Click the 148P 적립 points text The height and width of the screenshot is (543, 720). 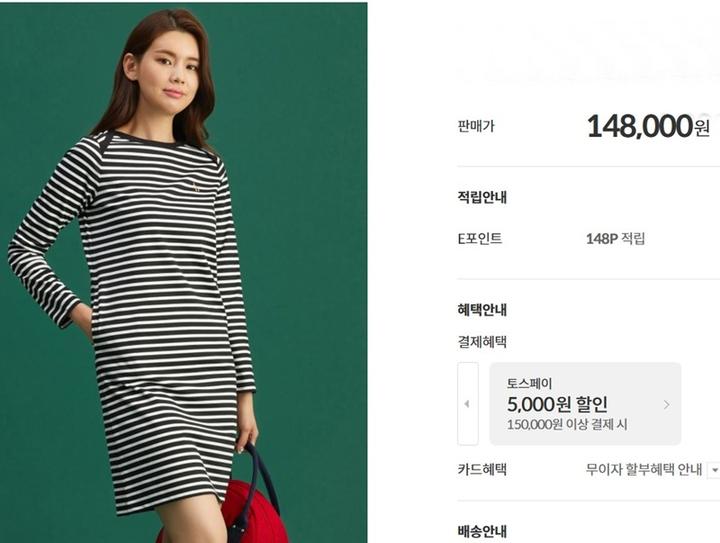click(615, 239)
